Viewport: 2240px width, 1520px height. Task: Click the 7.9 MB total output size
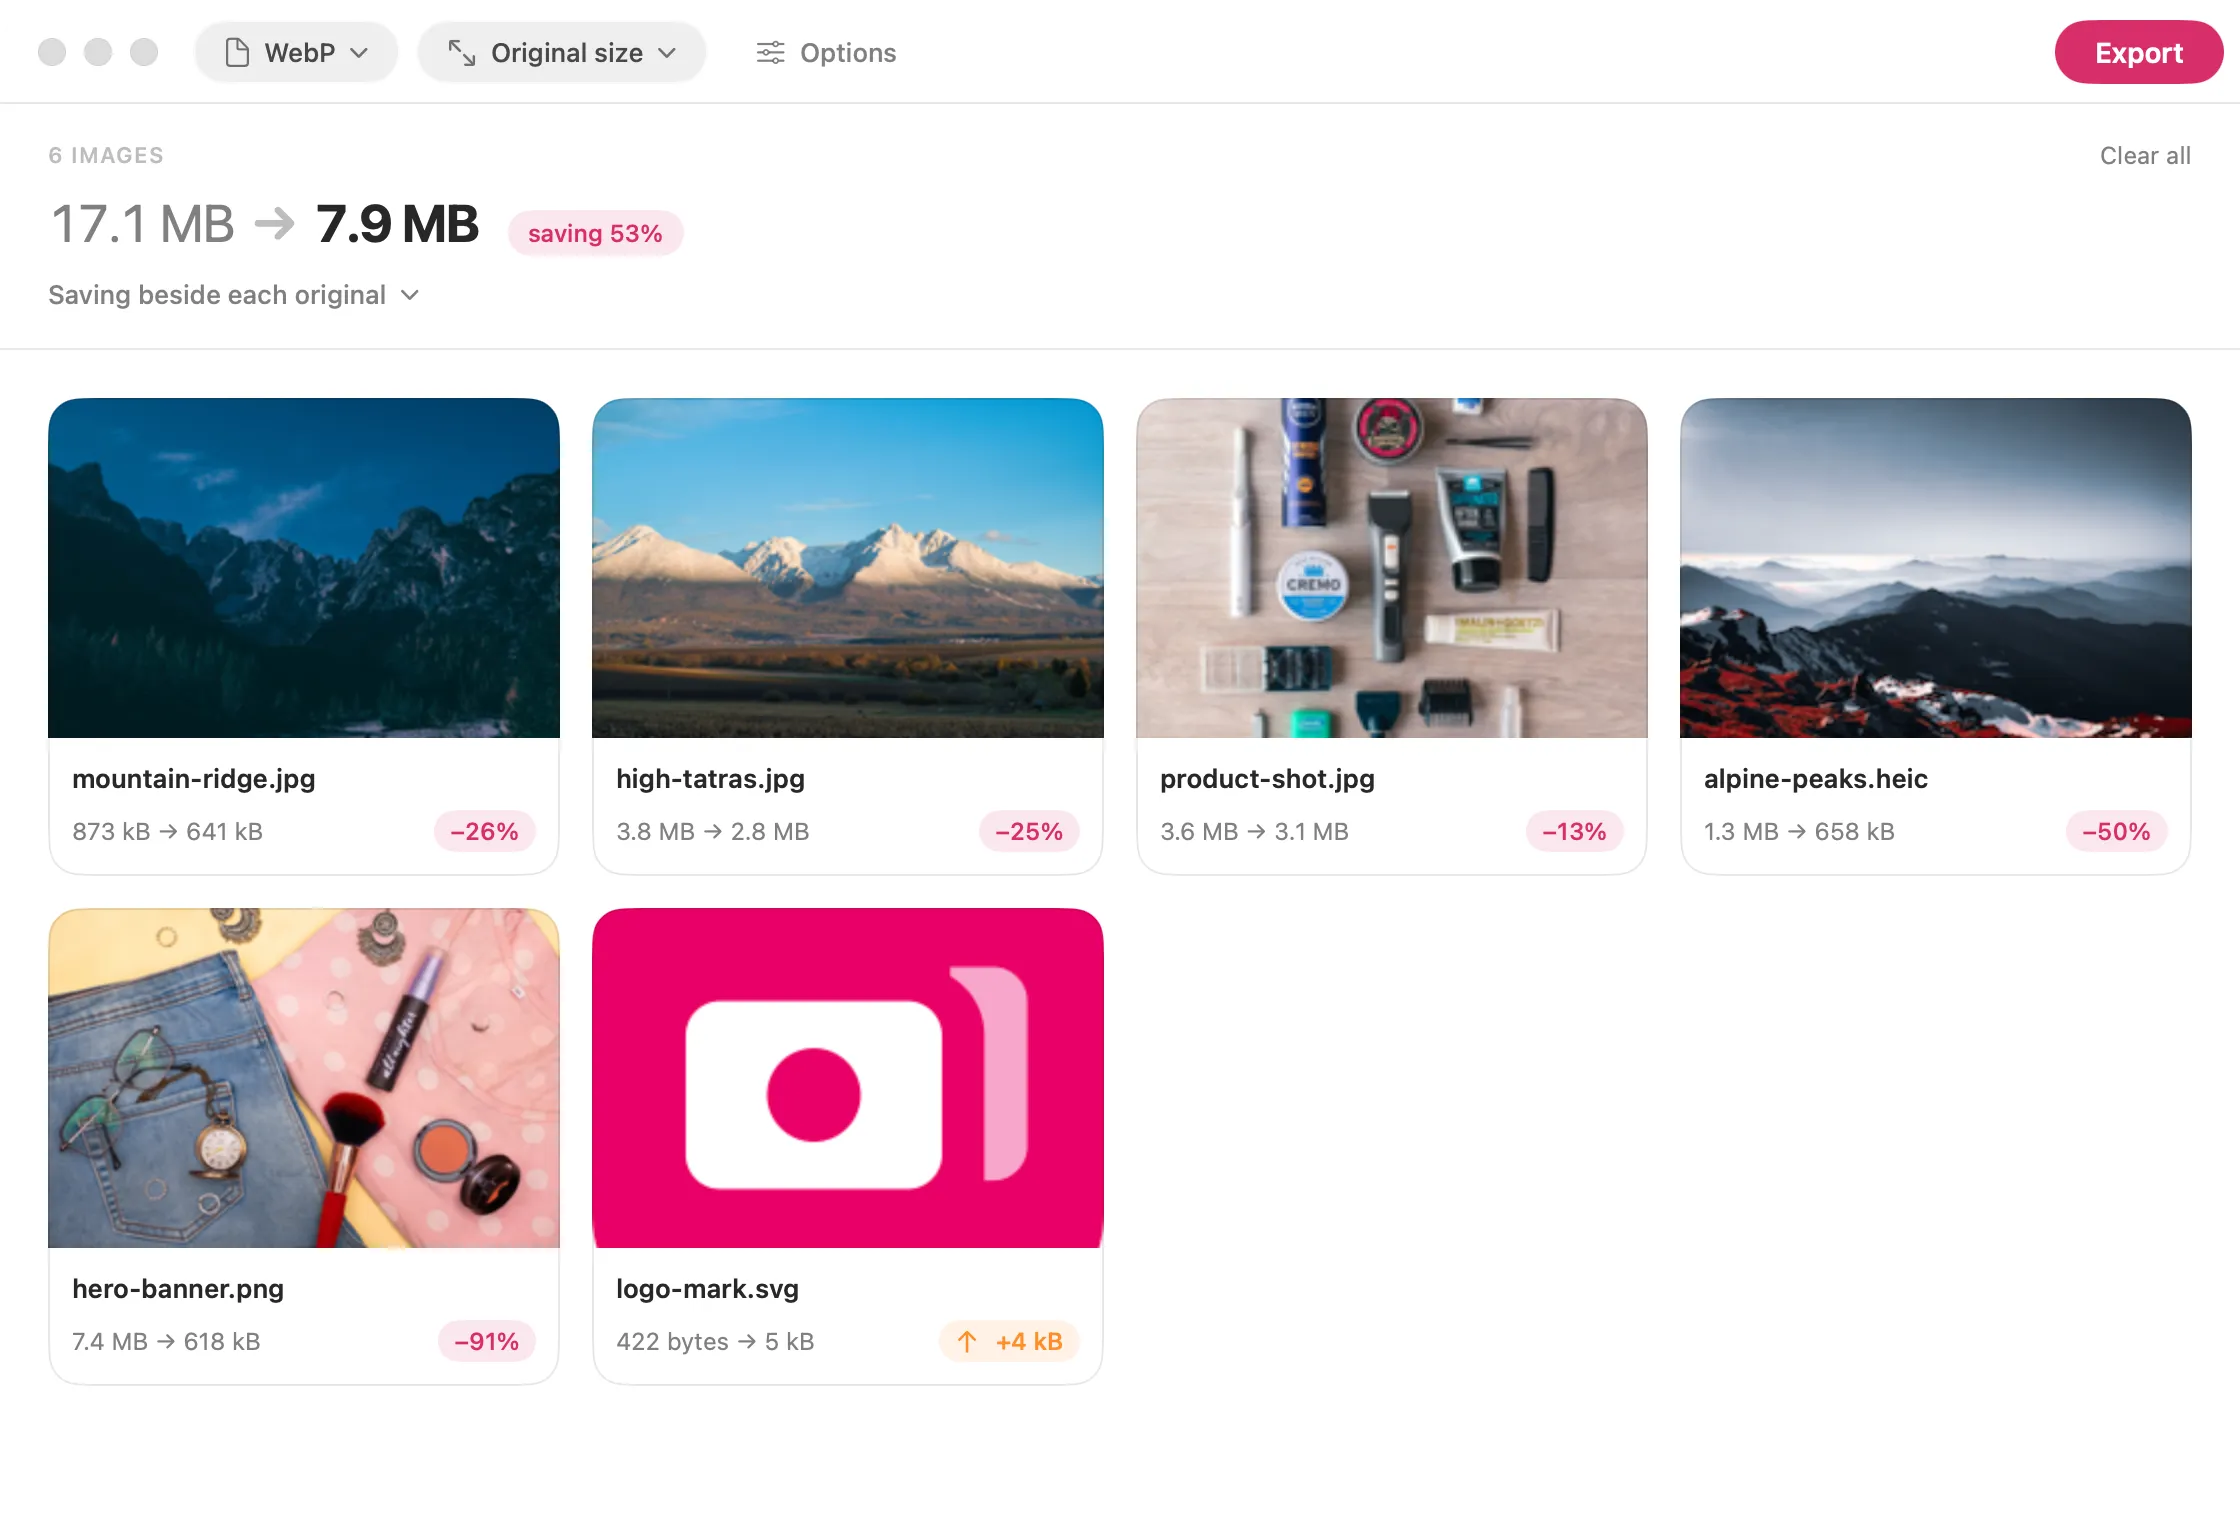397,223
